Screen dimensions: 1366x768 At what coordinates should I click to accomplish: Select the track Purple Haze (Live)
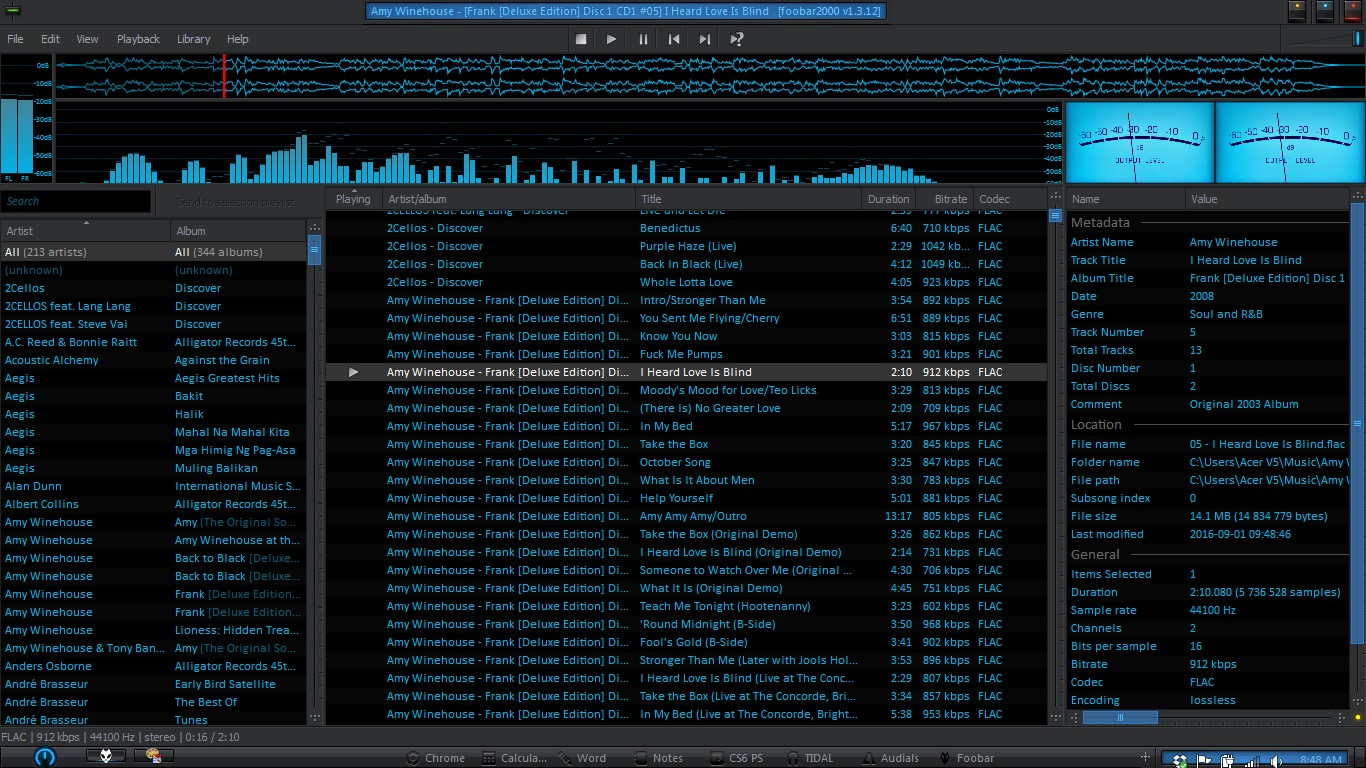(688, 246)
